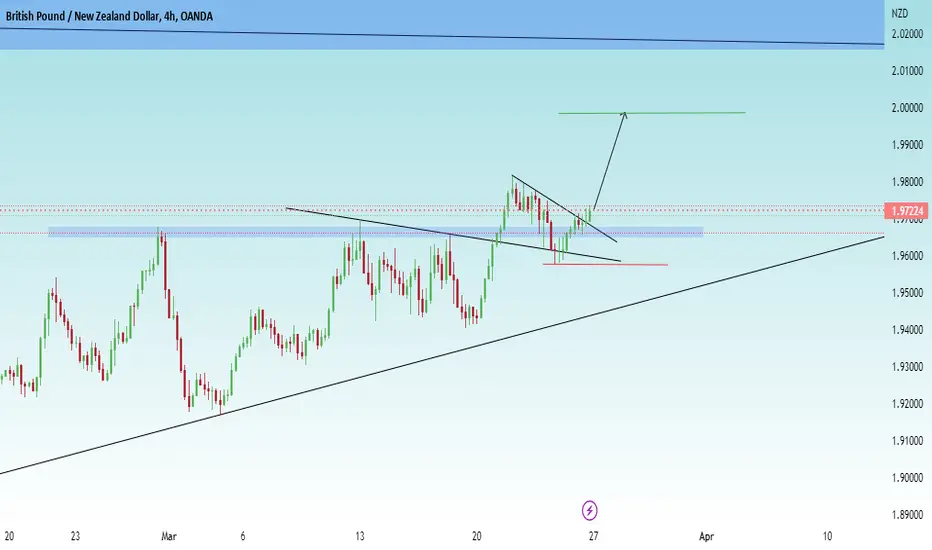This screenshot has height=550, width=932.
Task: Click the 1.99000 price axis label
Action: [x=907, y=145]
